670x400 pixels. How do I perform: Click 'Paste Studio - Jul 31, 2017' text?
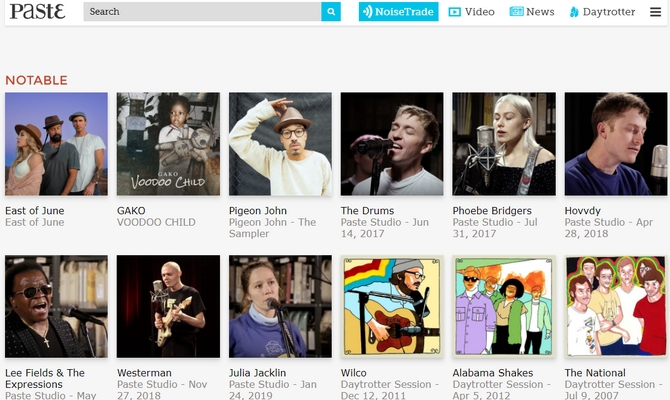[495, 228]
